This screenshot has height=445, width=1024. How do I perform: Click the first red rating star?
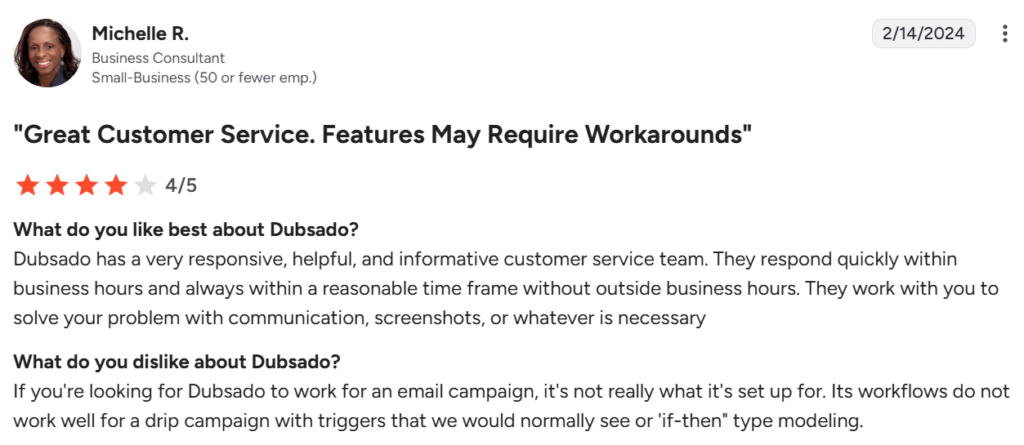(27, 185)
